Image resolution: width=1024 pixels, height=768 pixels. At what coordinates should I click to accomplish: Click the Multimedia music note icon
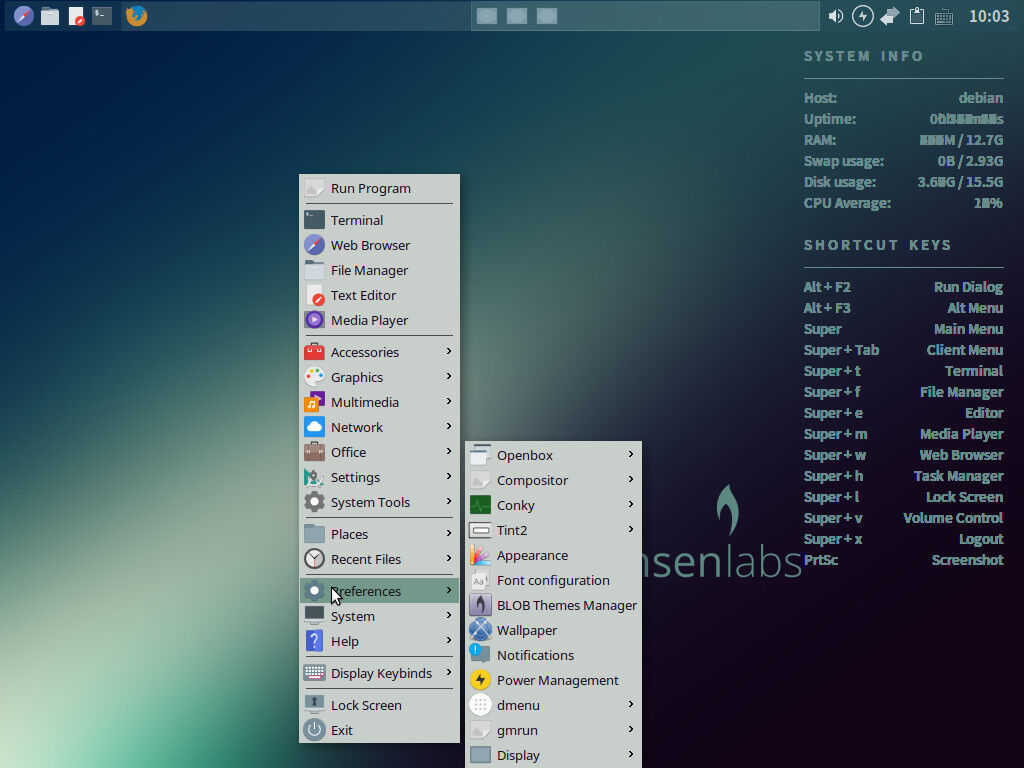coord(314,402)
